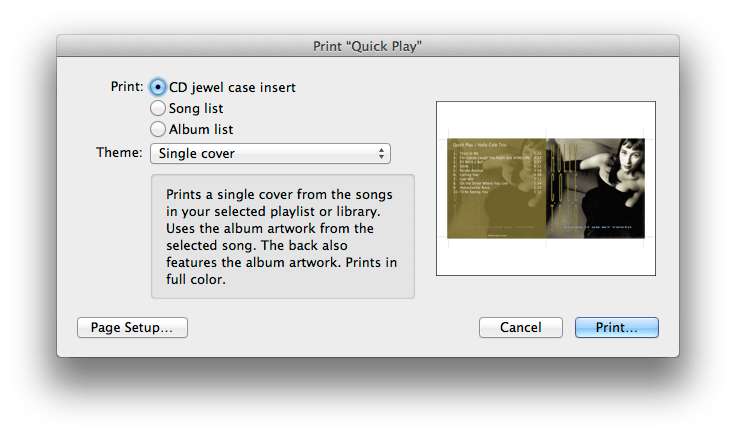Viewport: 736px width, 436px height.
Task: Open the Theme dropdown showing Single cover
Action: pos(270,153)
